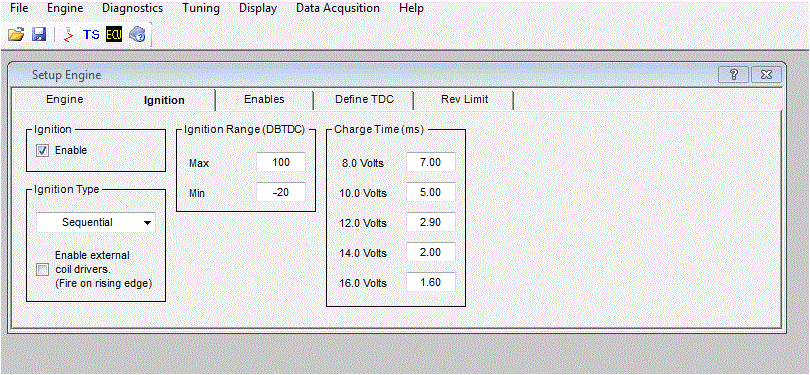
Task: Toggle the Ignition Enable checkbox
Action: coord(43,150)
